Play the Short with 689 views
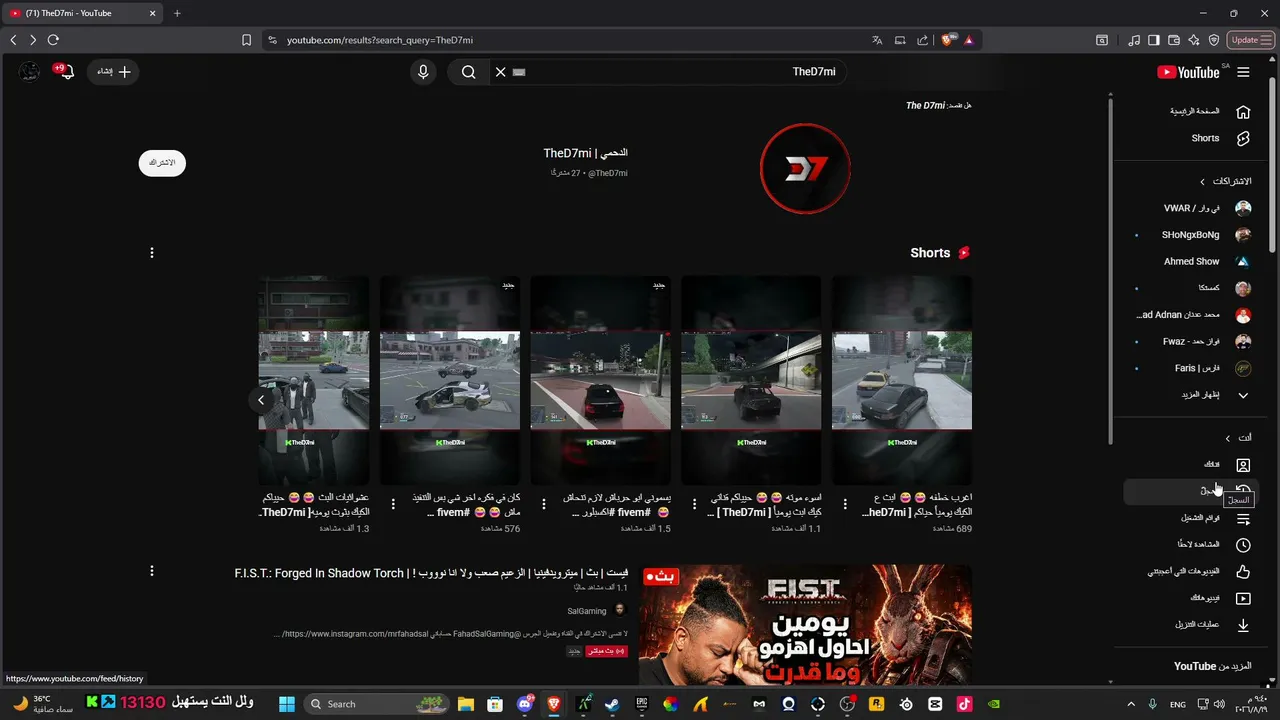 902,381
